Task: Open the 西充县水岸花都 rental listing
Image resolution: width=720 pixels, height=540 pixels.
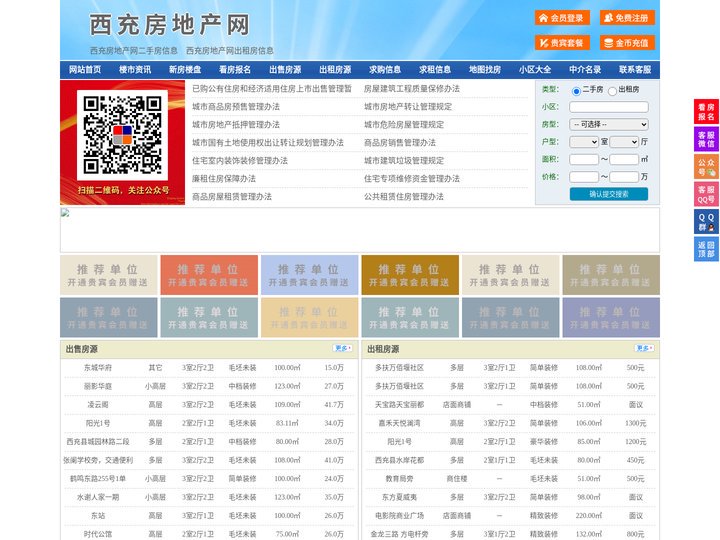Action: [x=399, y=460]
